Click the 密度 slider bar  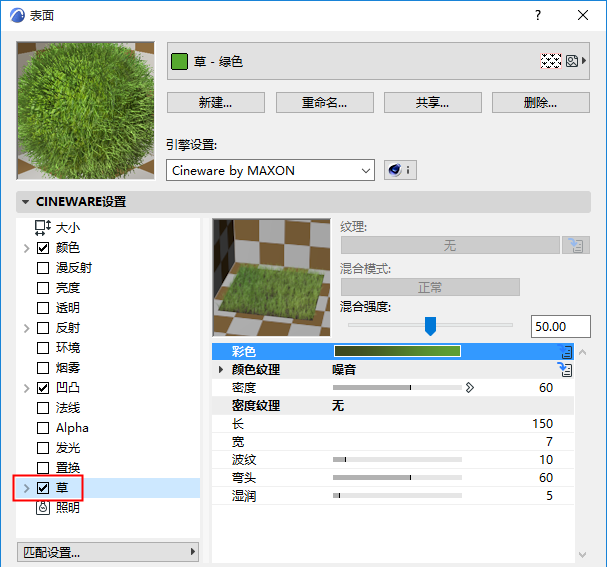click(x=397, y=387)
